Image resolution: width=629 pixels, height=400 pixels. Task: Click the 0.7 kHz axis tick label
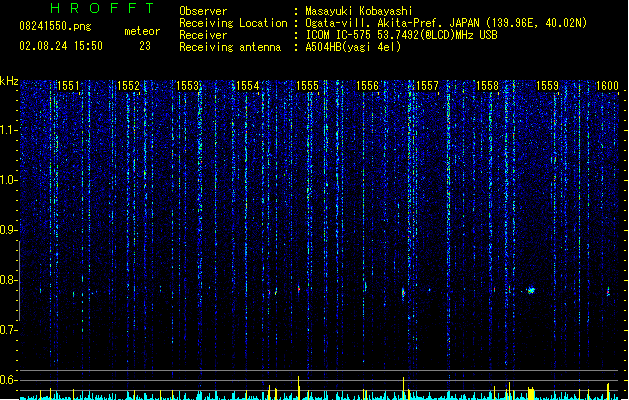[x=9, y=330]
